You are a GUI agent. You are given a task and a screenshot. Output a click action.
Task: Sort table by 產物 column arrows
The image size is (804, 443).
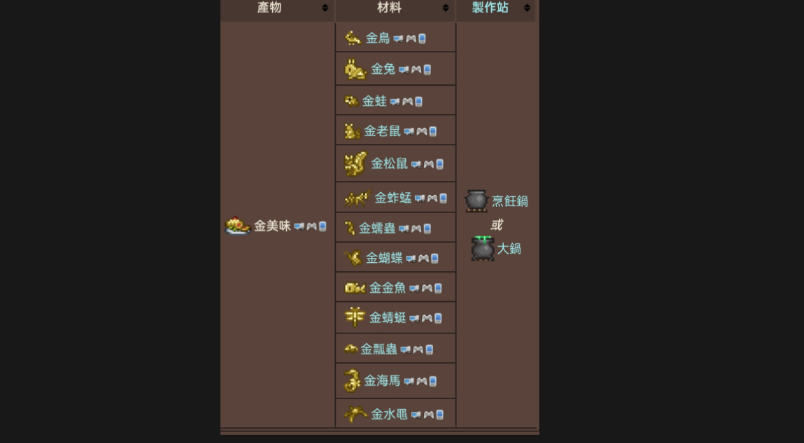coord(325,8)
